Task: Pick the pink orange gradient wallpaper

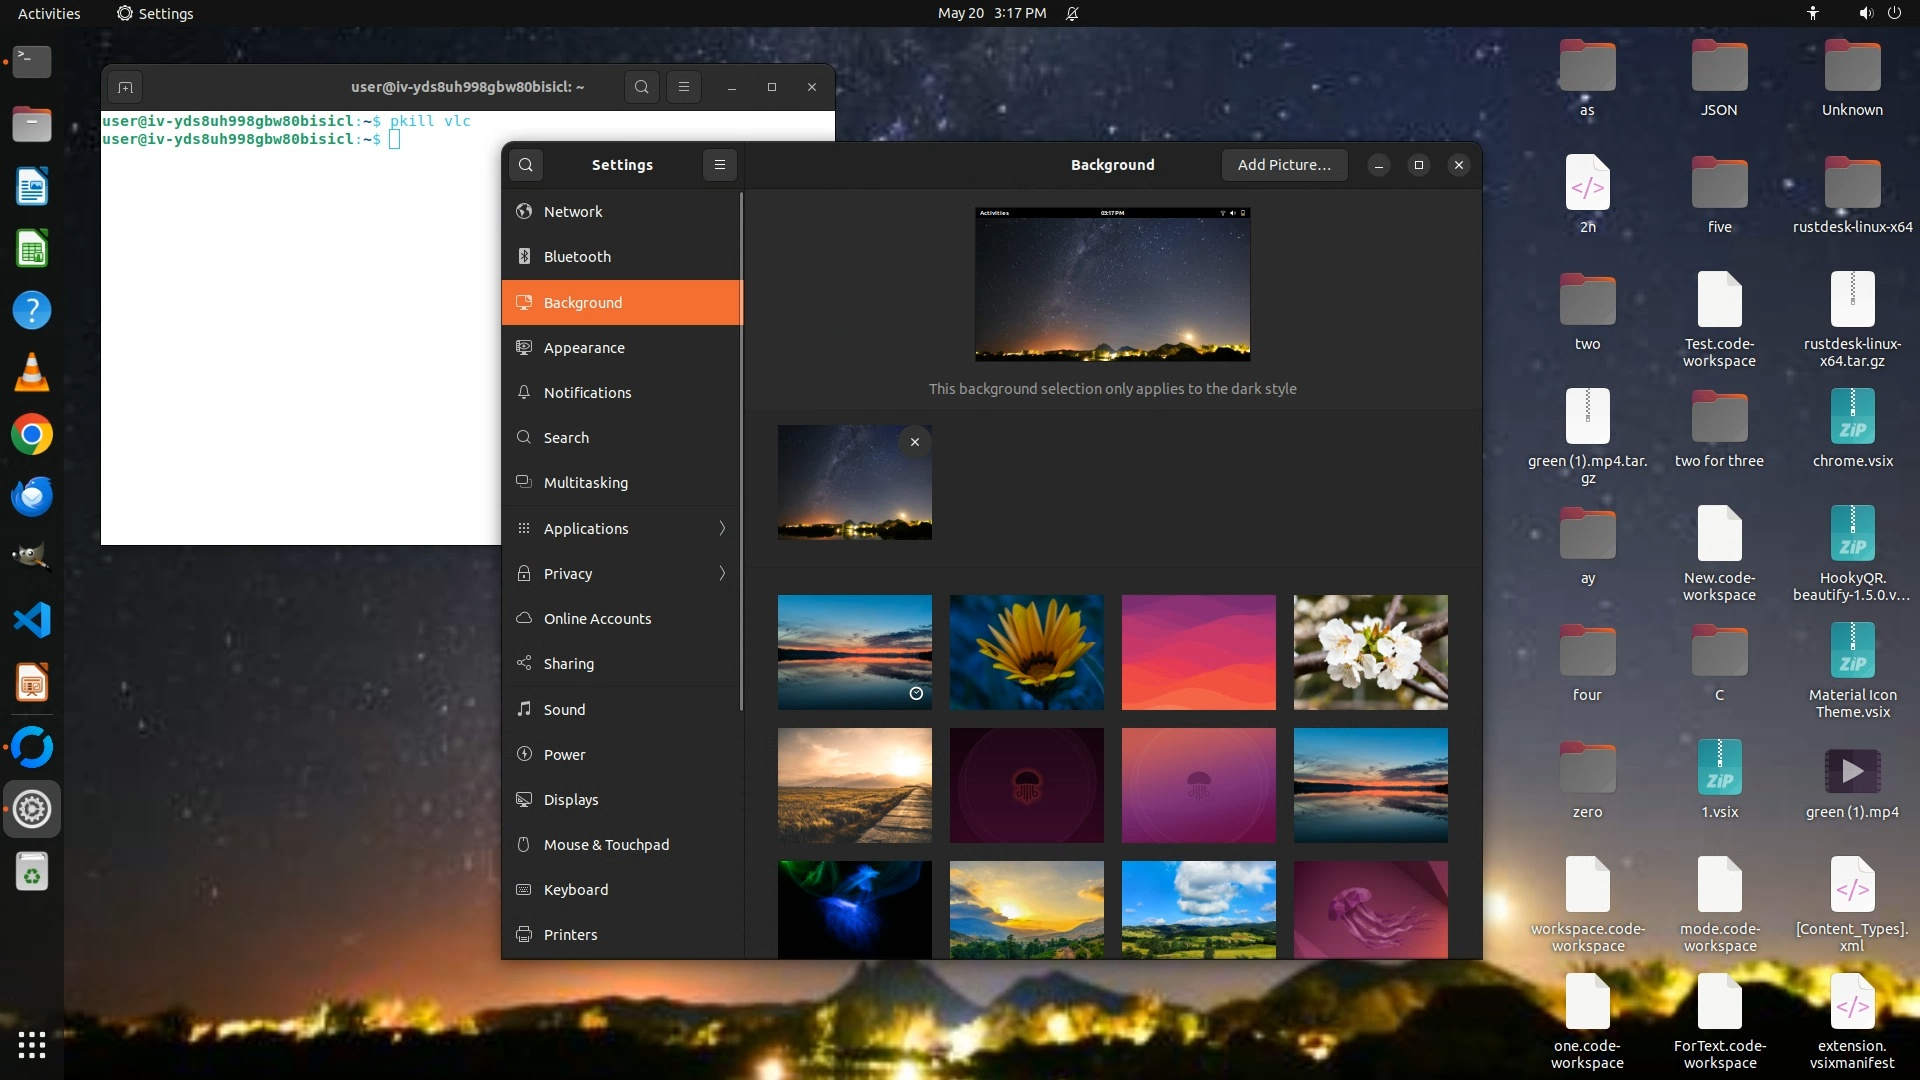Action: [1198, 652]
